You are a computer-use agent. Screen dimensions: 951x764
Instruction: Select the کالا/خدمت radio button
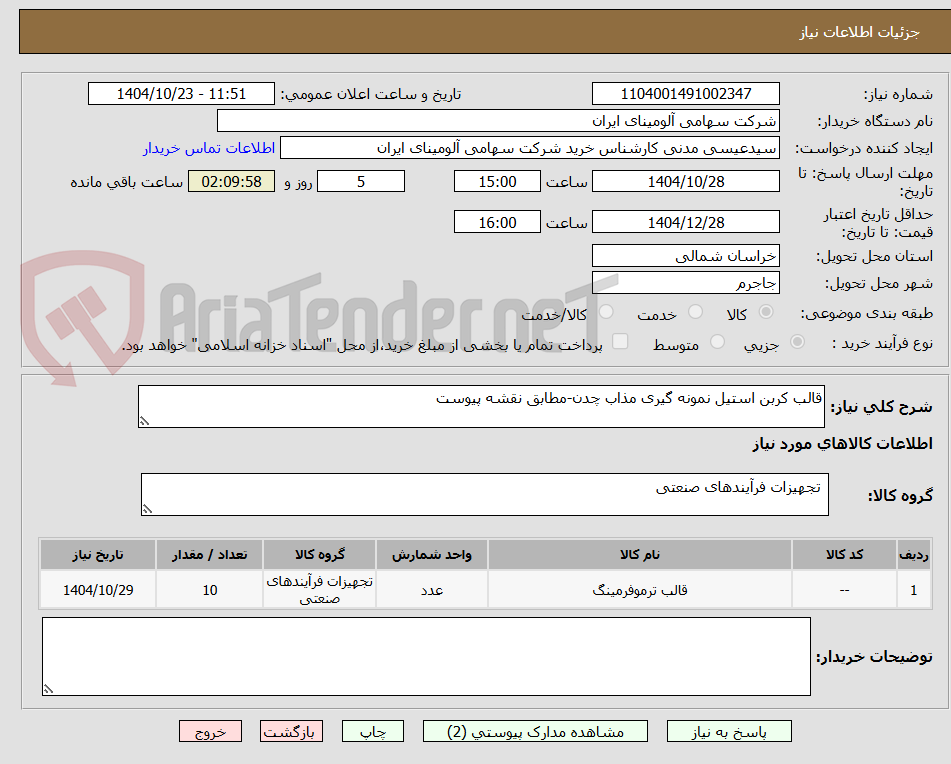click(x=606, y=312)
